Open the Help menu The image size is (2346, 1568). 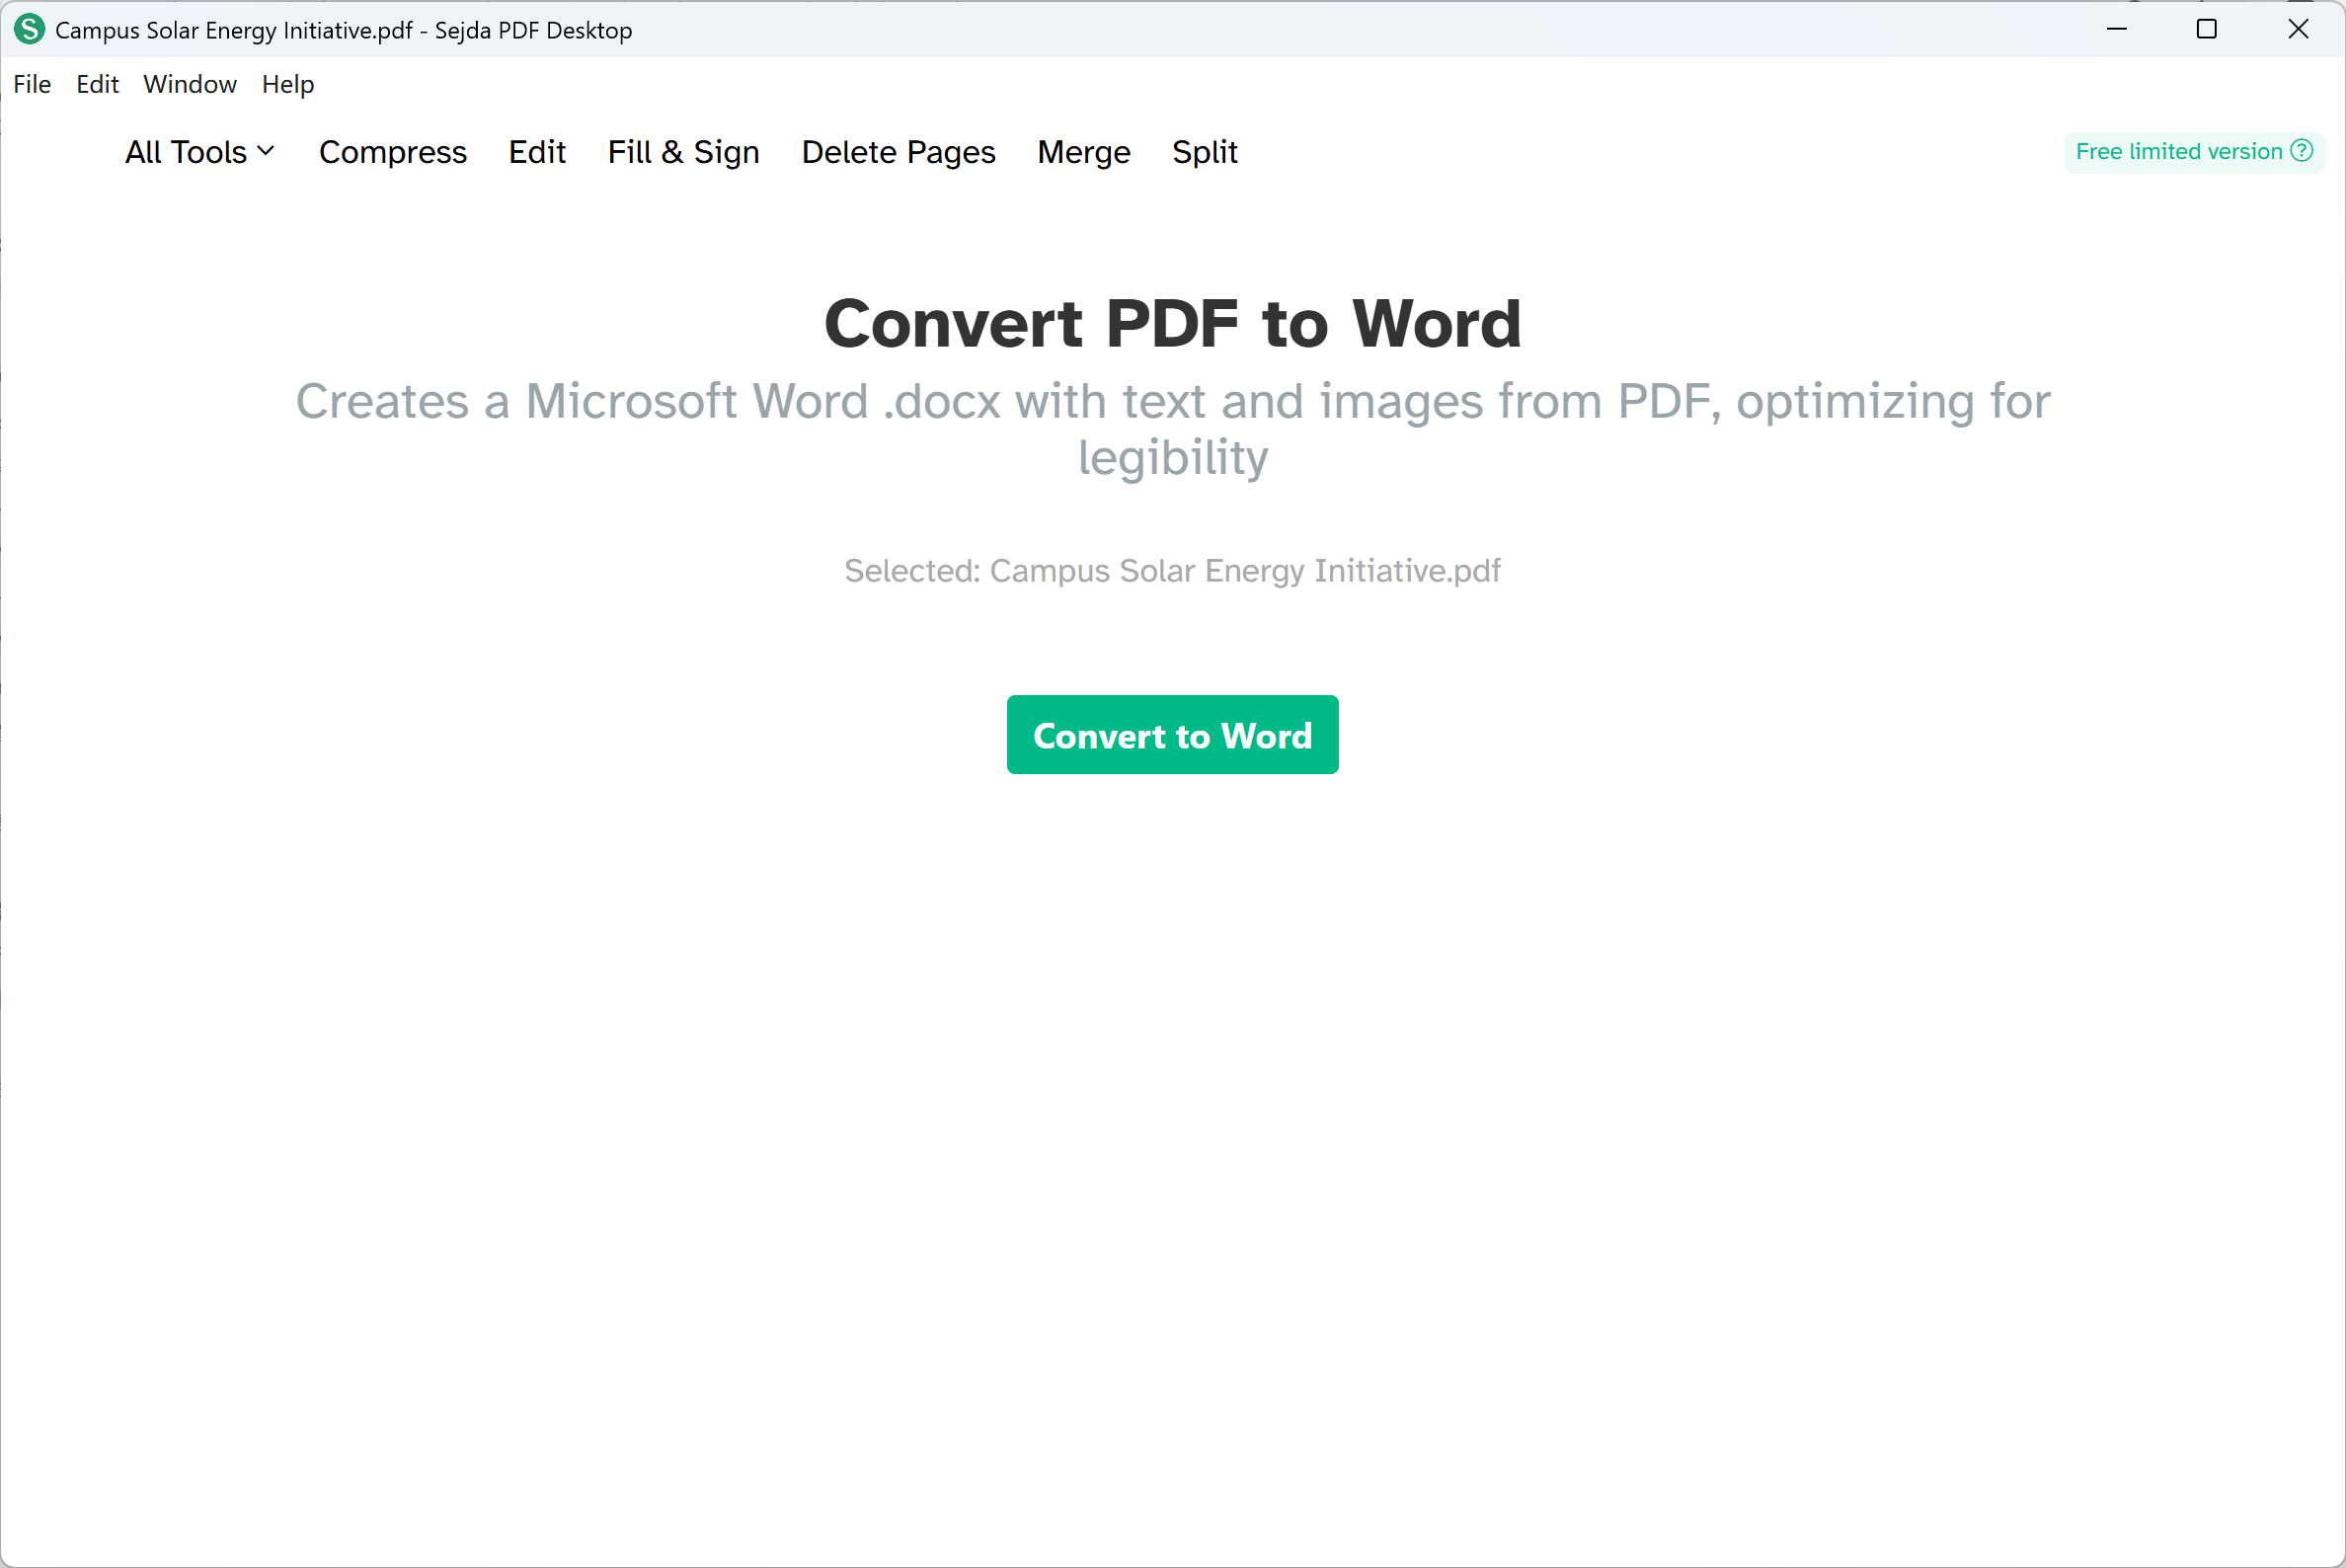point(288,84)
